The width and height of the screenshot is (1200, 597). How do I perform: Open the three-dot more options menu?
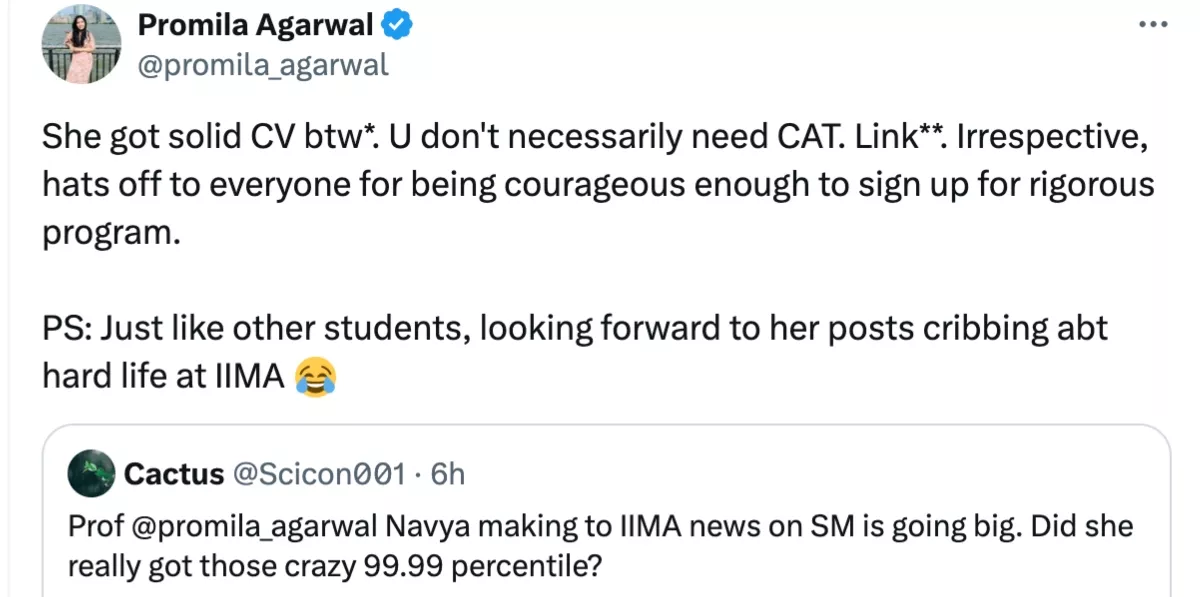point(1153,24)
